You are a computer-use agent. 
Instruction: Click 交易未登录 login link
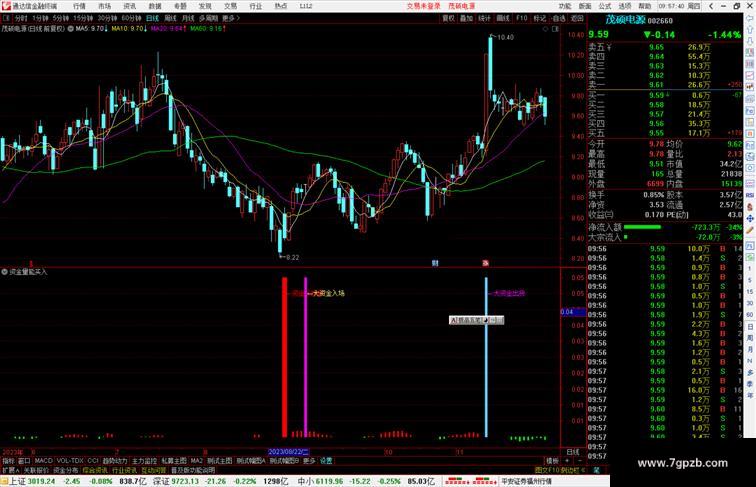click(423, 6)
